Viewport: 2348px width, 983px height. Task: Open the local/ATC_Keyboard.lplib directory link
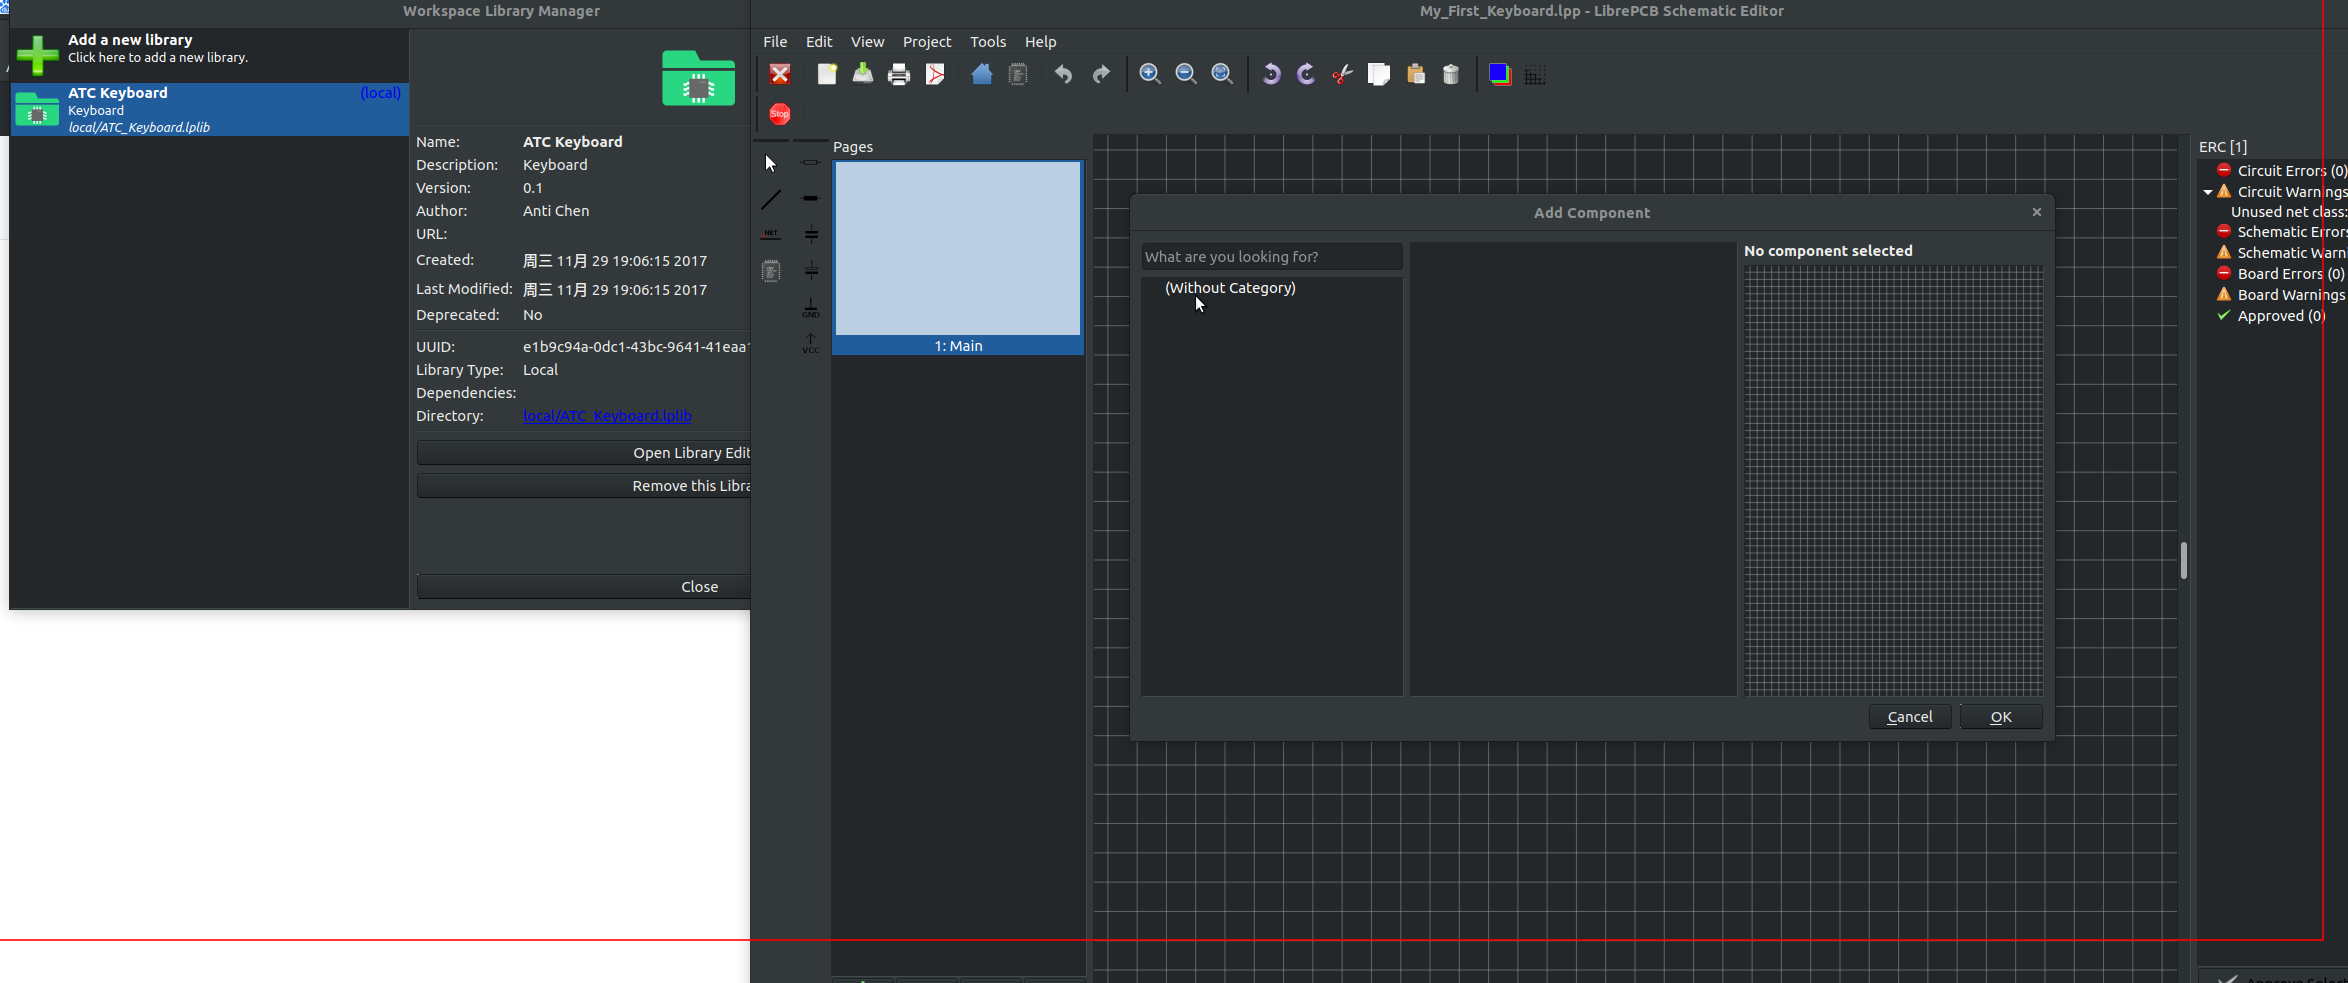pos(606,416)
